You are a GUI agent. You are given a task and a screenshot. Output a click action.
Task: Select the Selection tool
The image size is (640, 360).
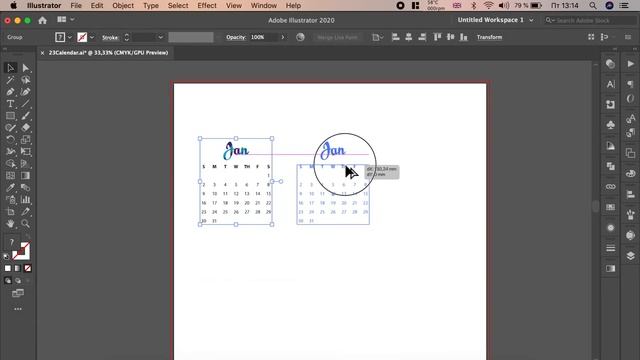coord(10,68)
